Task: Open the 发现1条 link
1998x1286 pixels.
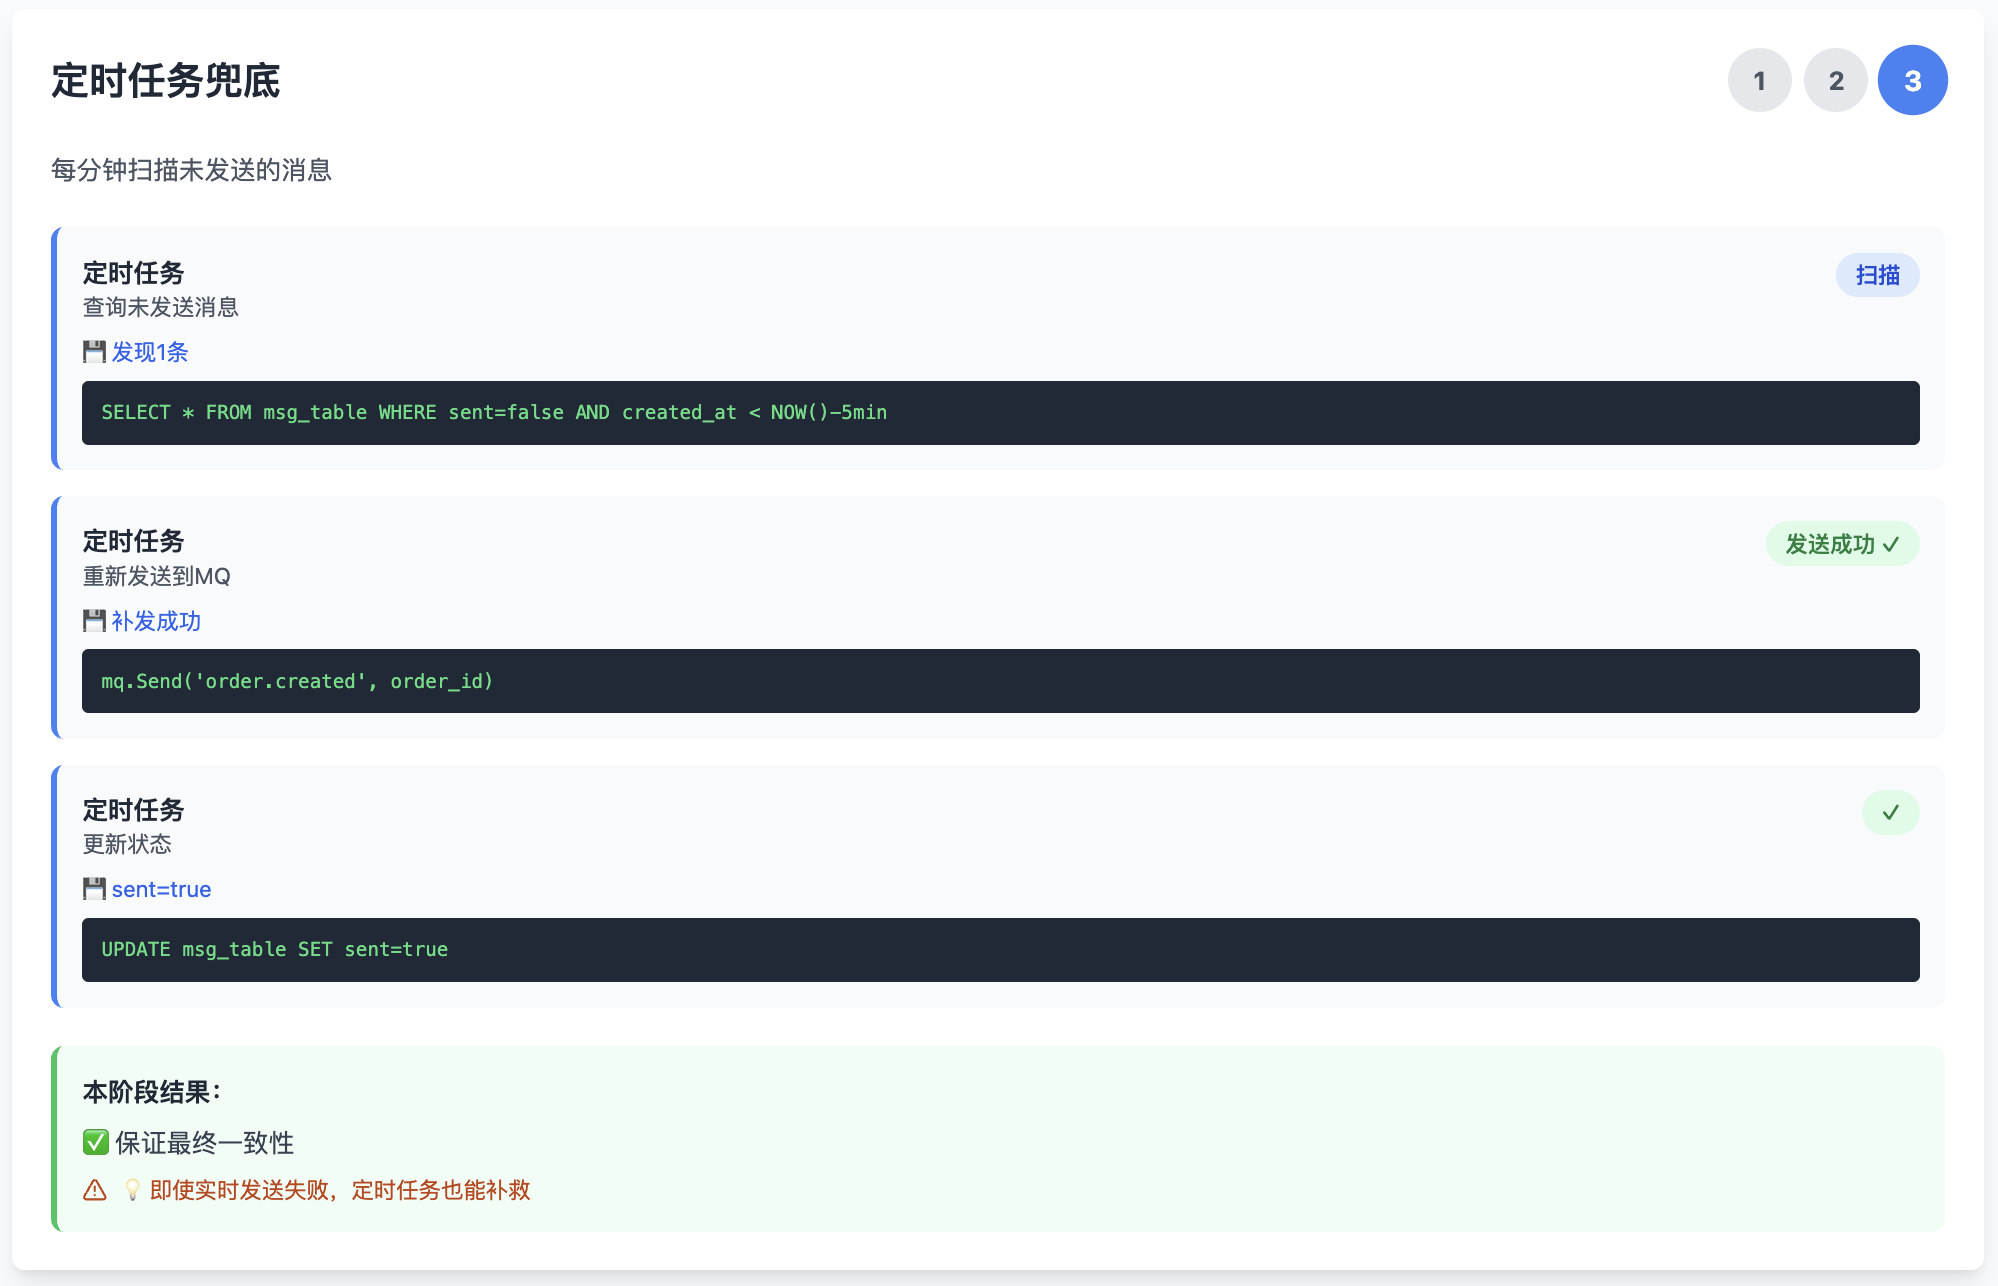Action: 150,352
